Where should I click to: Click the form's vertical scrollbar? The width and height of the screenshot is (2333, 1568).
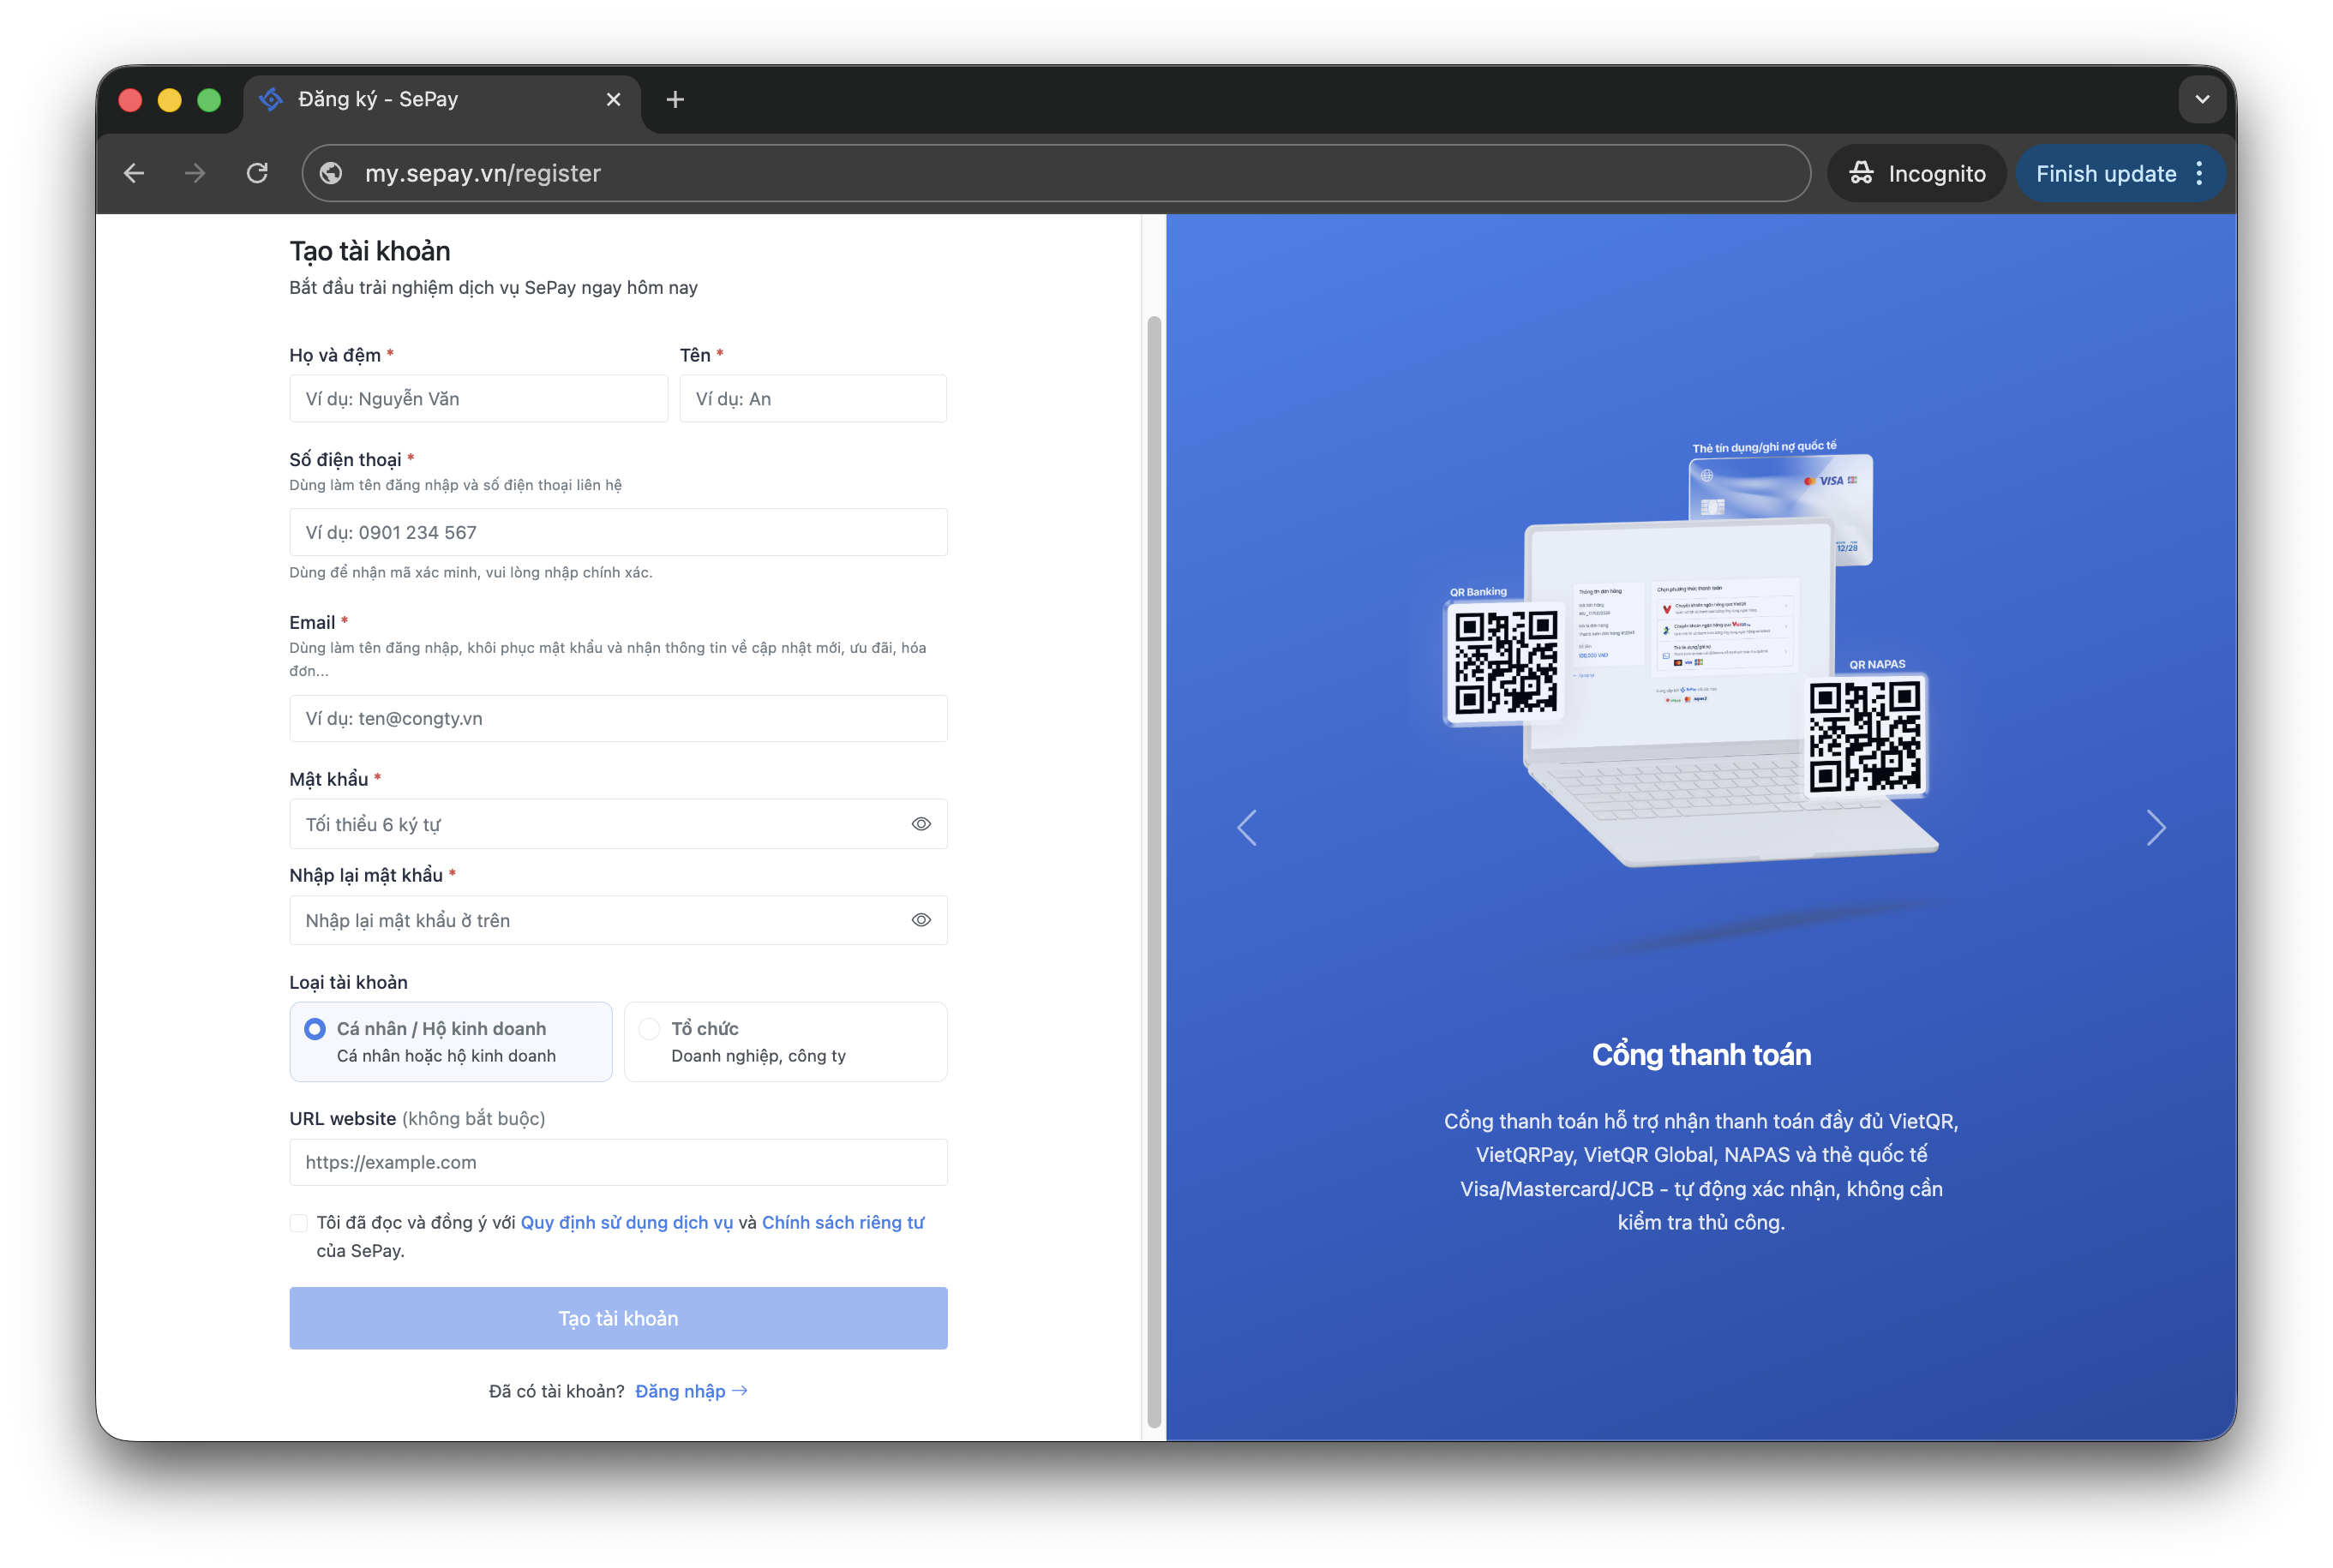tap(1153, 871)
